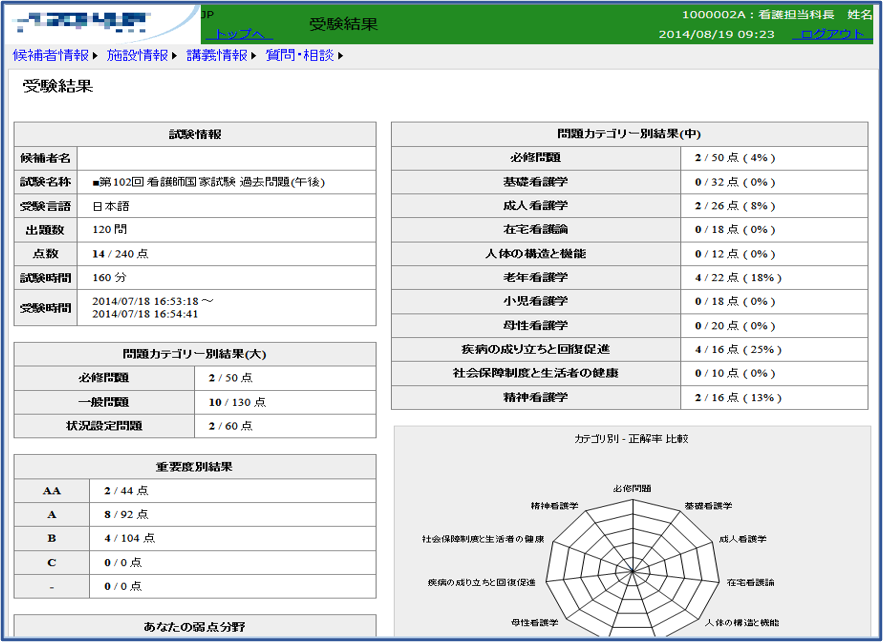Select the 重要度別結果 table header

pyautogui.click(x=195, y=467)
